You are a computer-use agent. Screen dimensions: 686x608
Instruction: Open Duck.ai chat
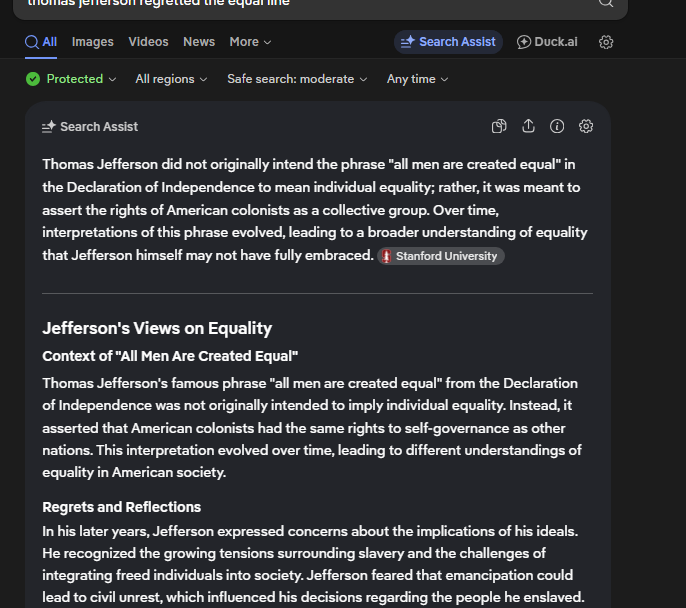(x=547, y=42)
